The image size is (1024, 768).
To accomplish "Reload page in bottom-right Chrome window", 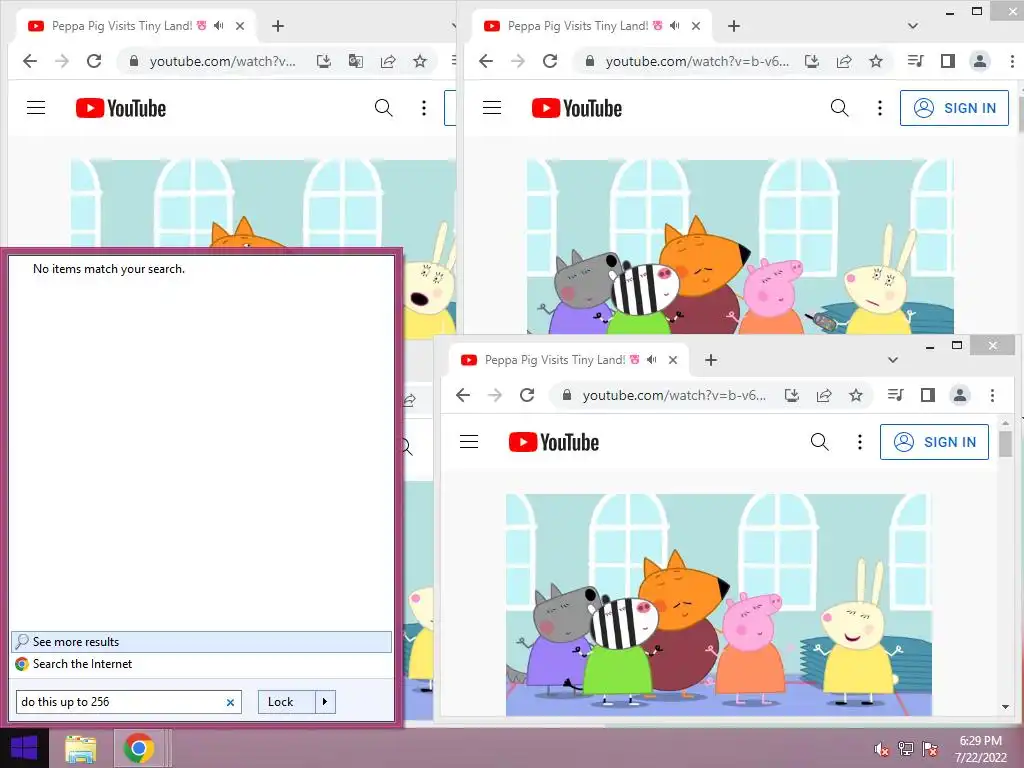I will [x=527, y=395].
